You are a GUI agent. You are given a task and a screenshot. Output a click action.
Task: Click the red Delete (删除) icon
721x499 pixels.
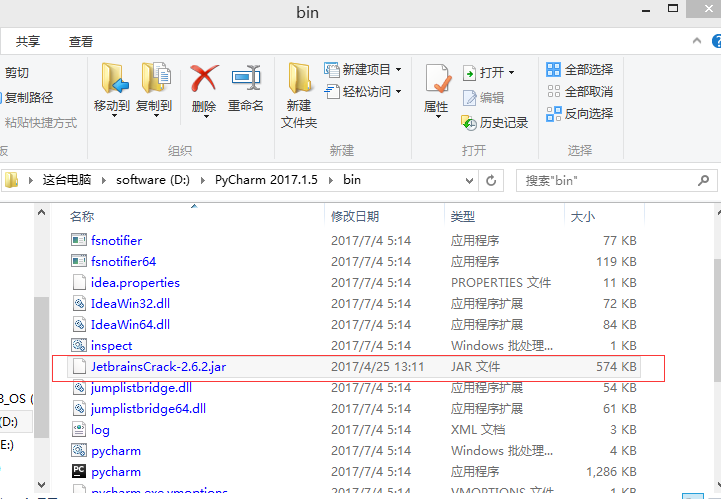click(x=204, y=79)
